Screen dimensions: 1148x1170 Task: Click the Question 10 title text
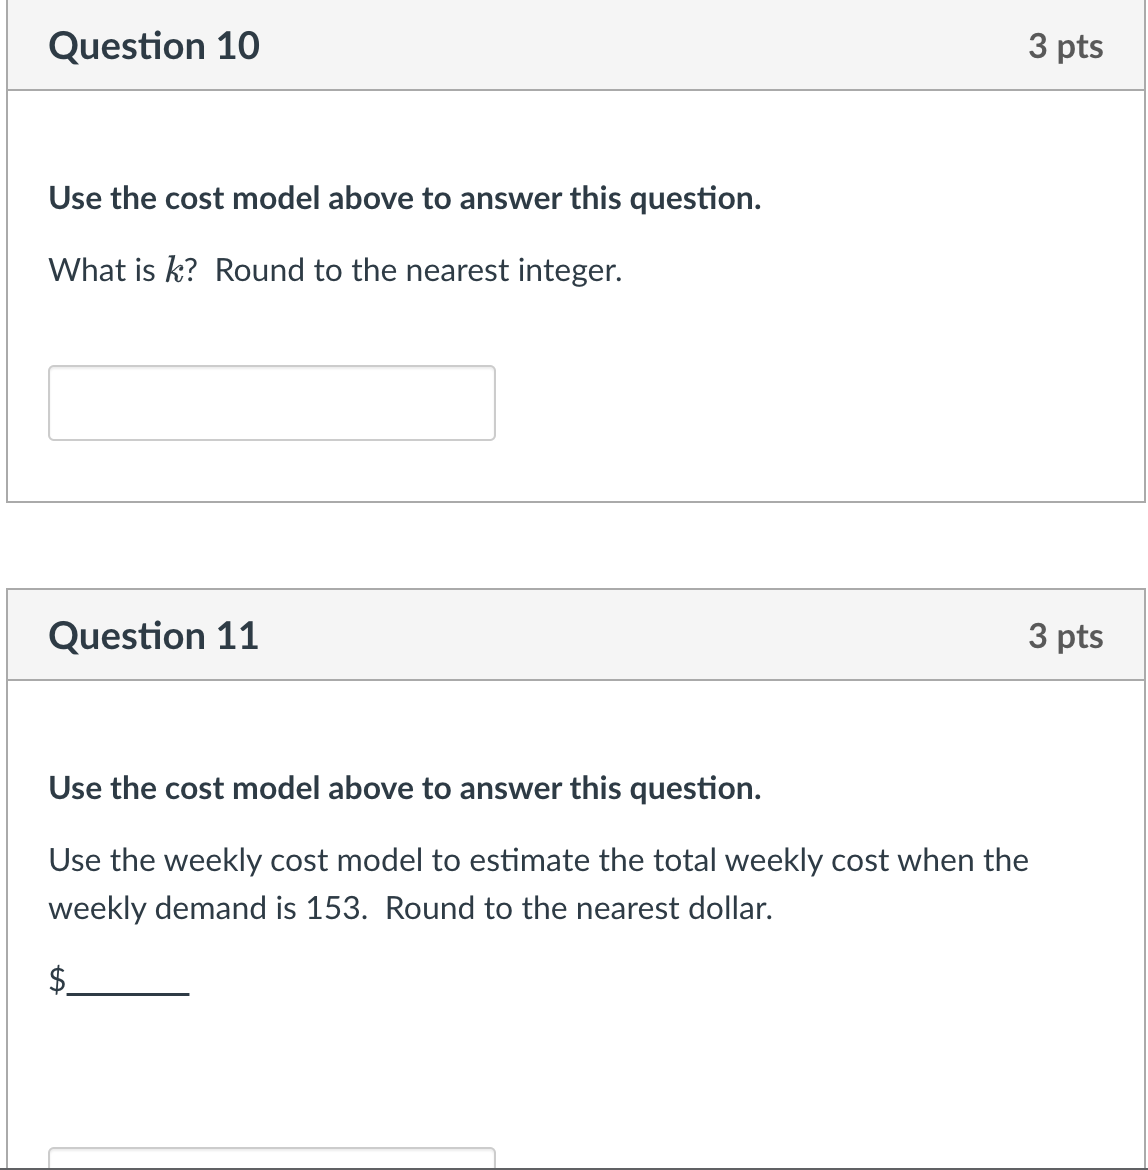(154, 46)
